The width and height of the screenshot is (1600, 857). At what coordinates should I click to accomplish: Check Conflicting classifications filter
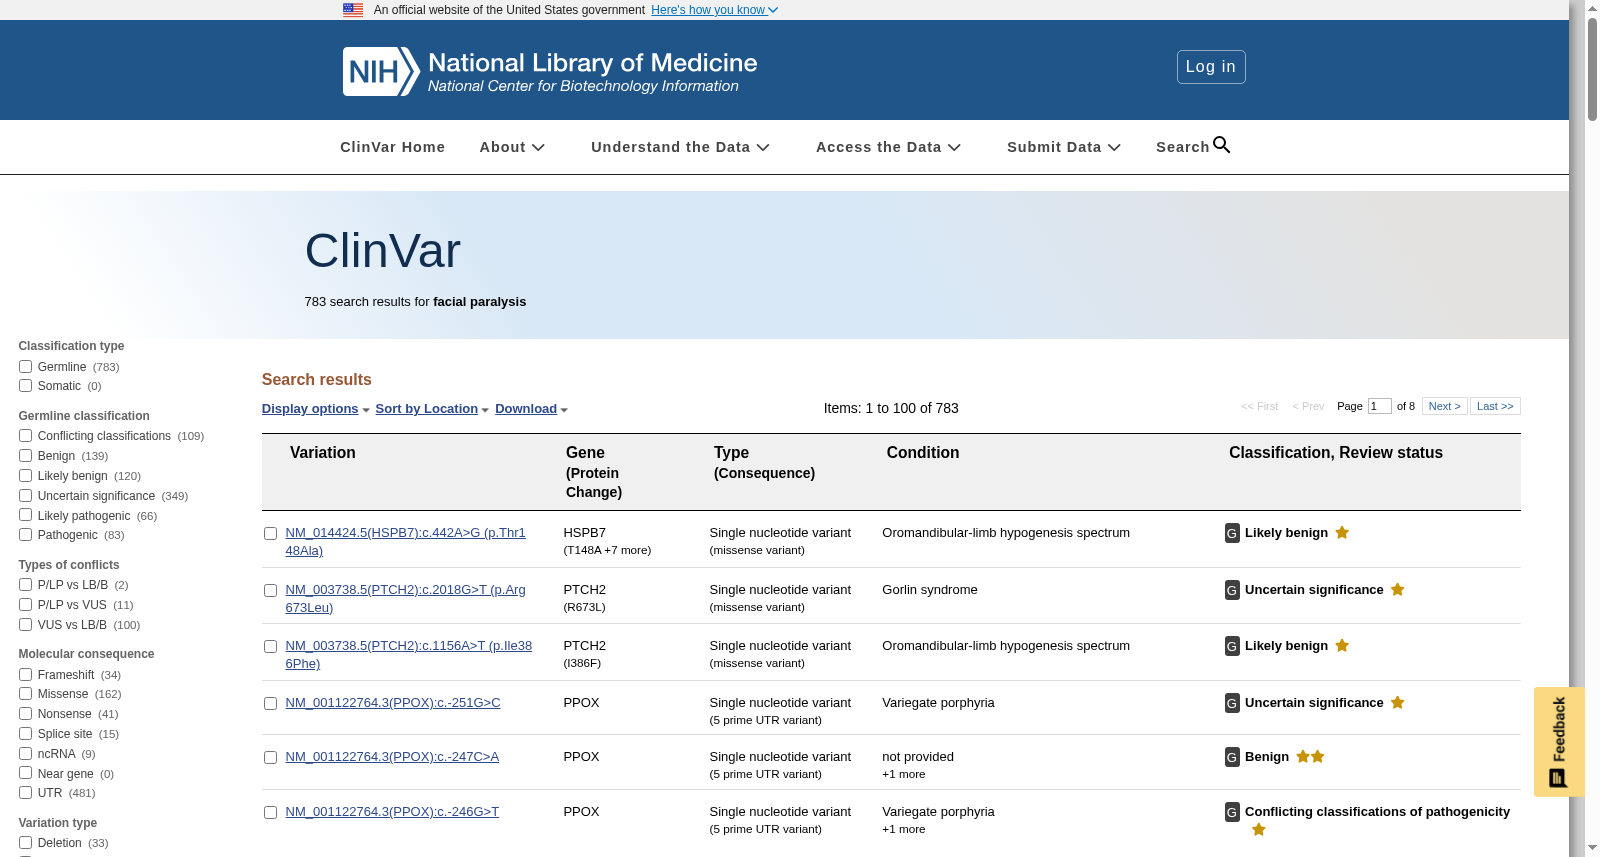click(25, 436)
